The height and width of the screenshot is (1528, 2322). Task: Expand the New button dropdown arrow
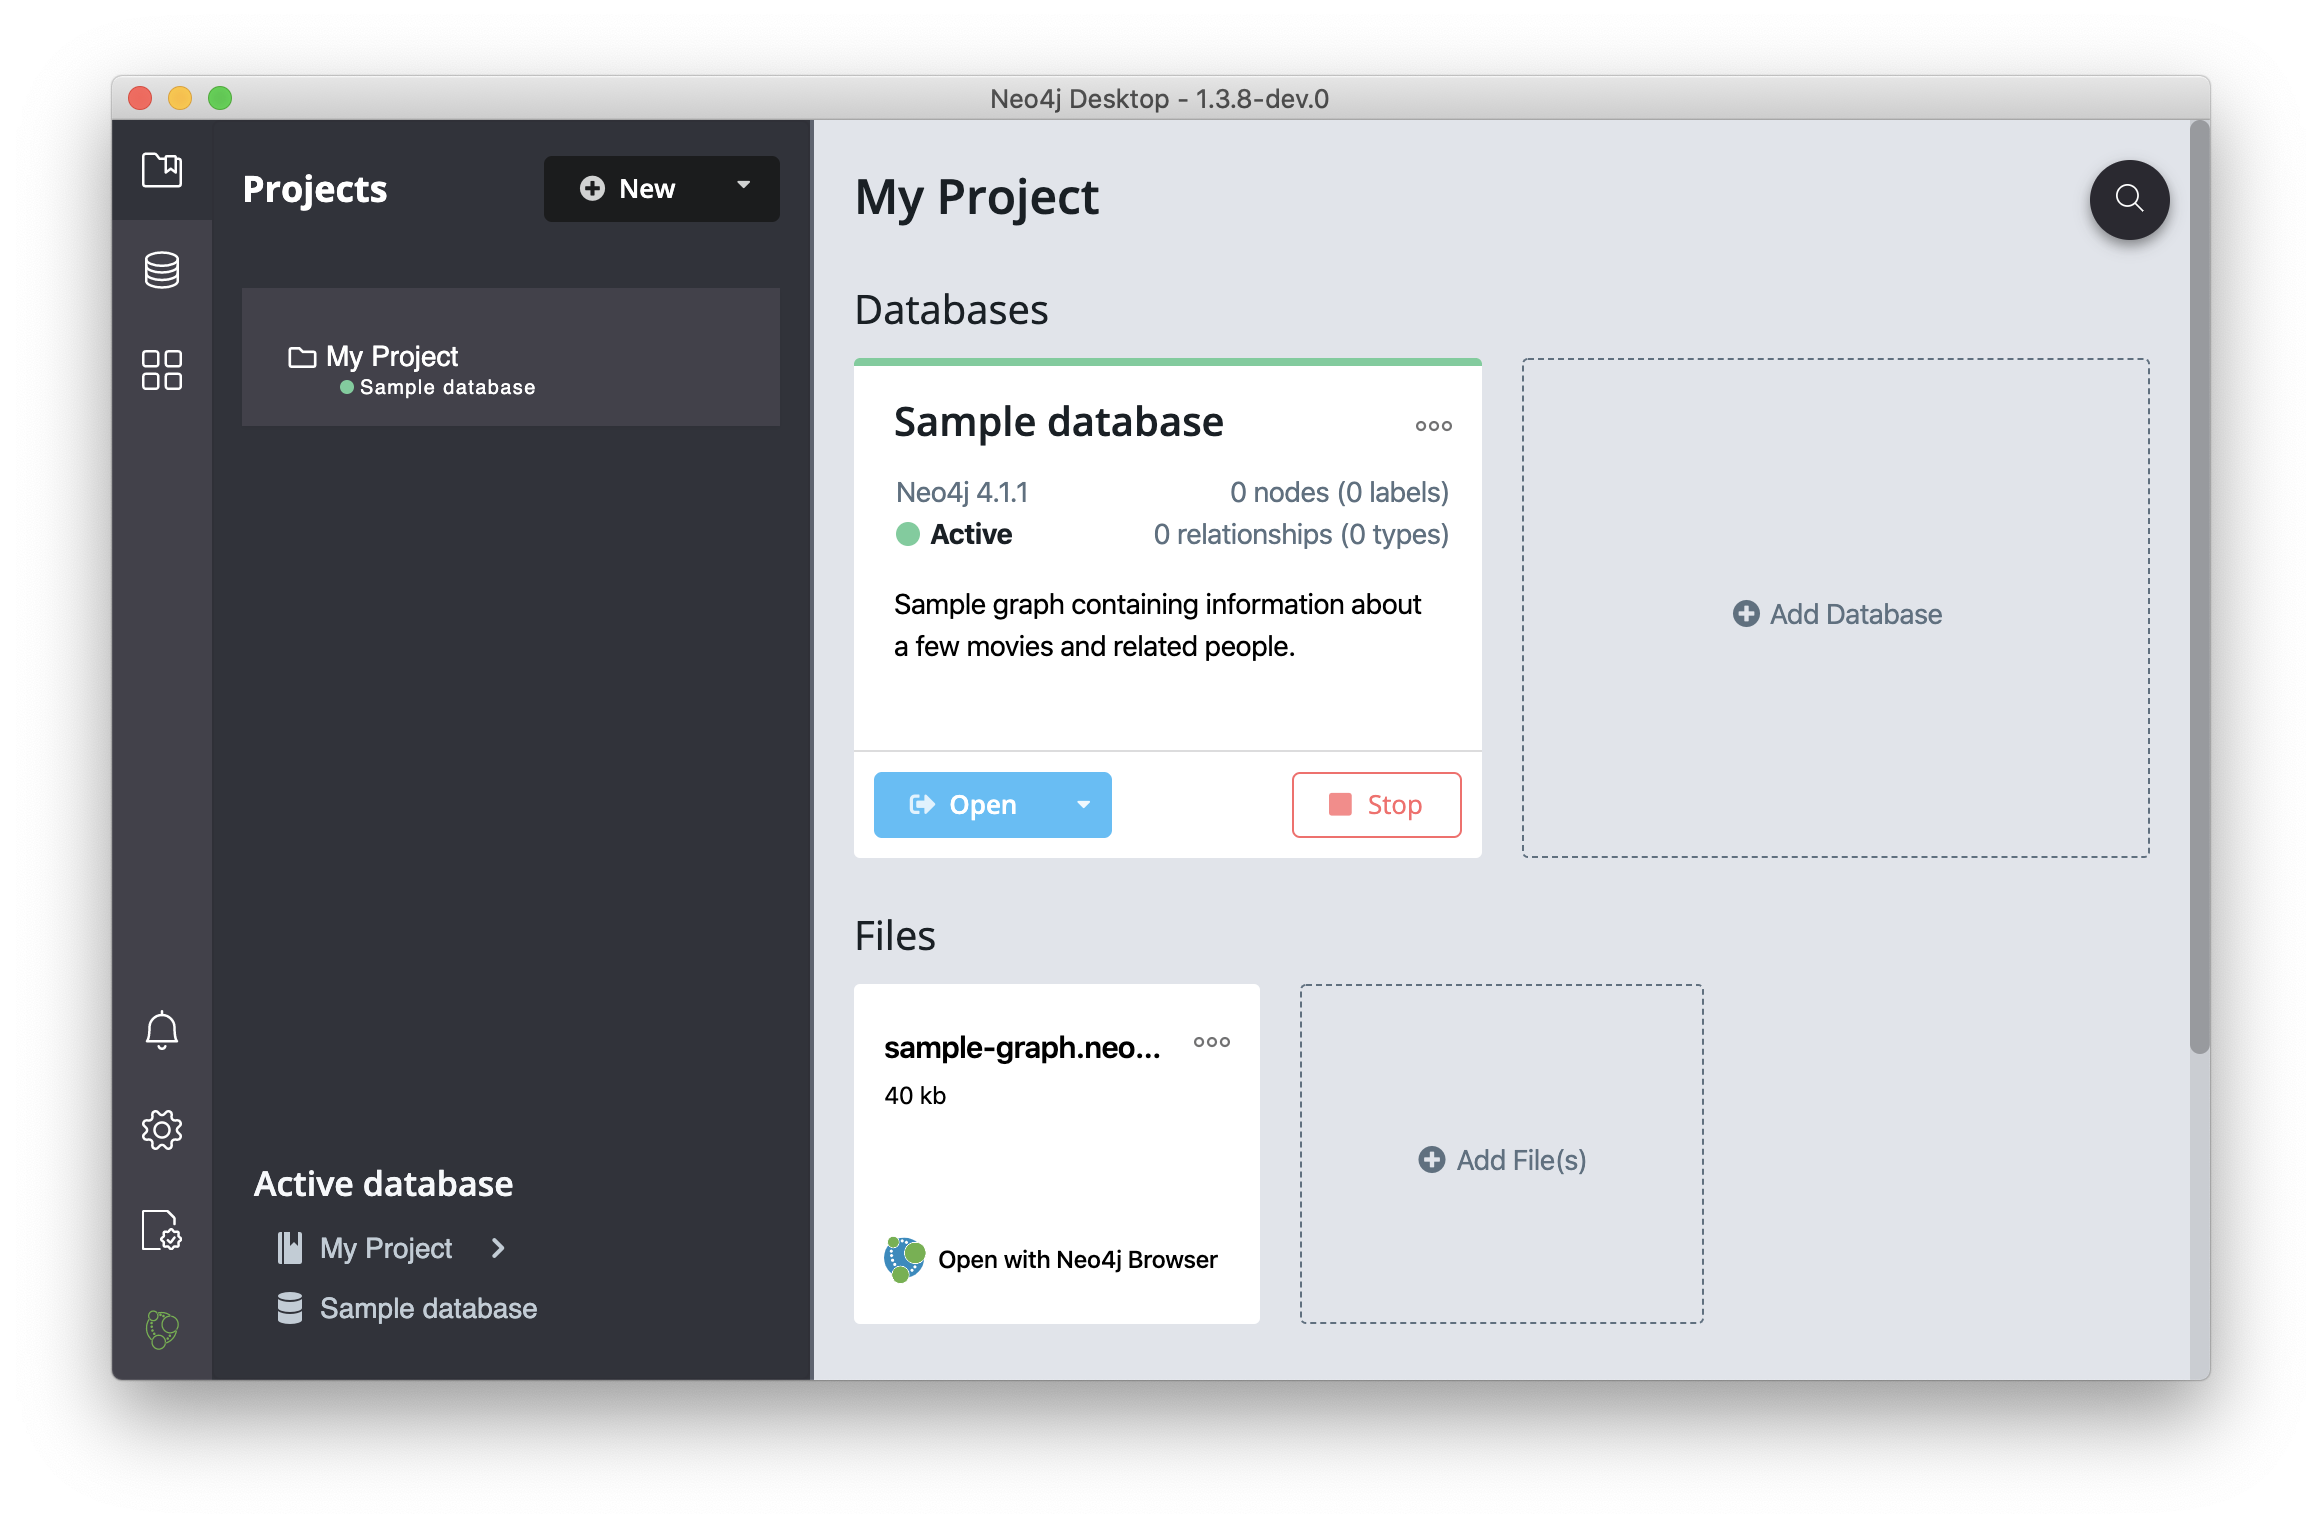(x=743, y=185)
